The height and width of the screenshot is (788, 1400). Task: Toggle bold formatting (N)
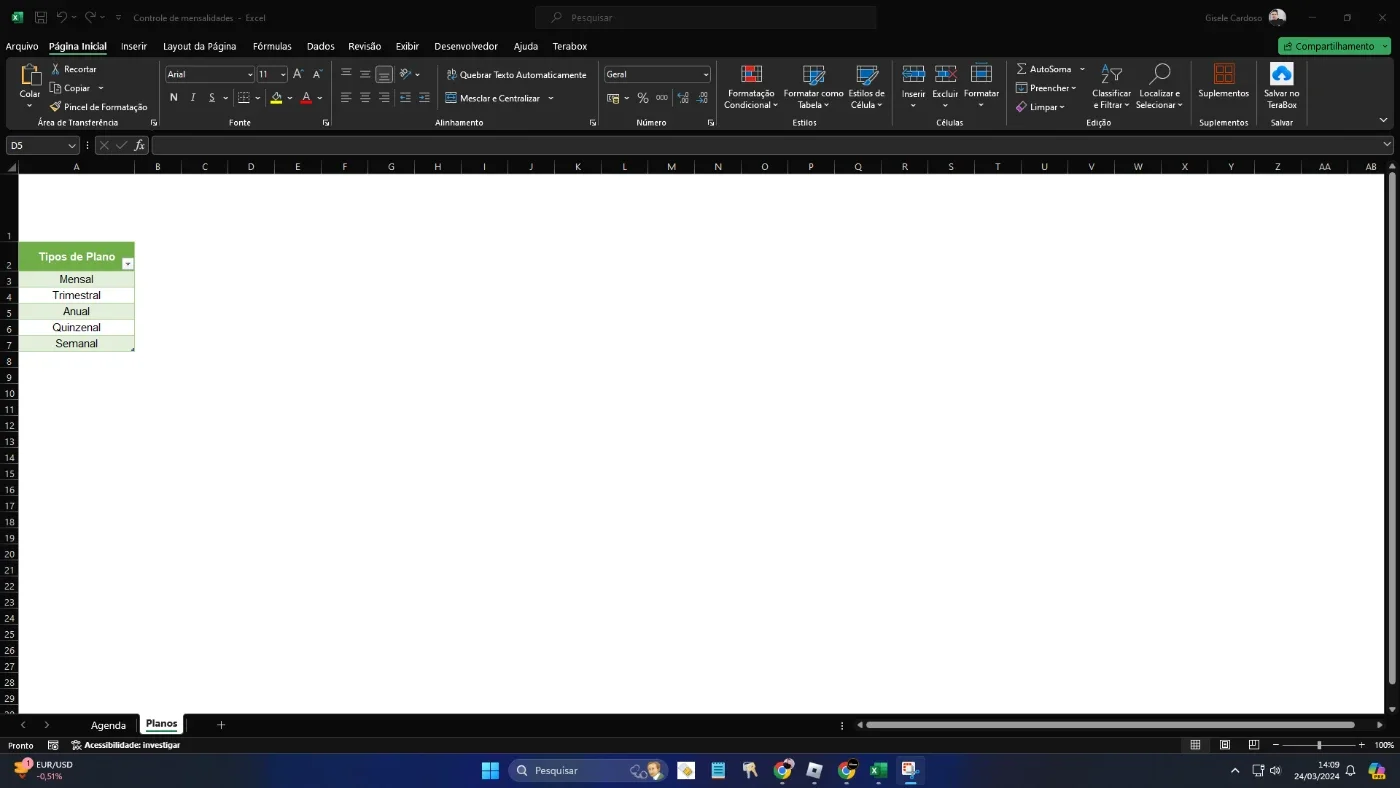(x=174, y=98)
